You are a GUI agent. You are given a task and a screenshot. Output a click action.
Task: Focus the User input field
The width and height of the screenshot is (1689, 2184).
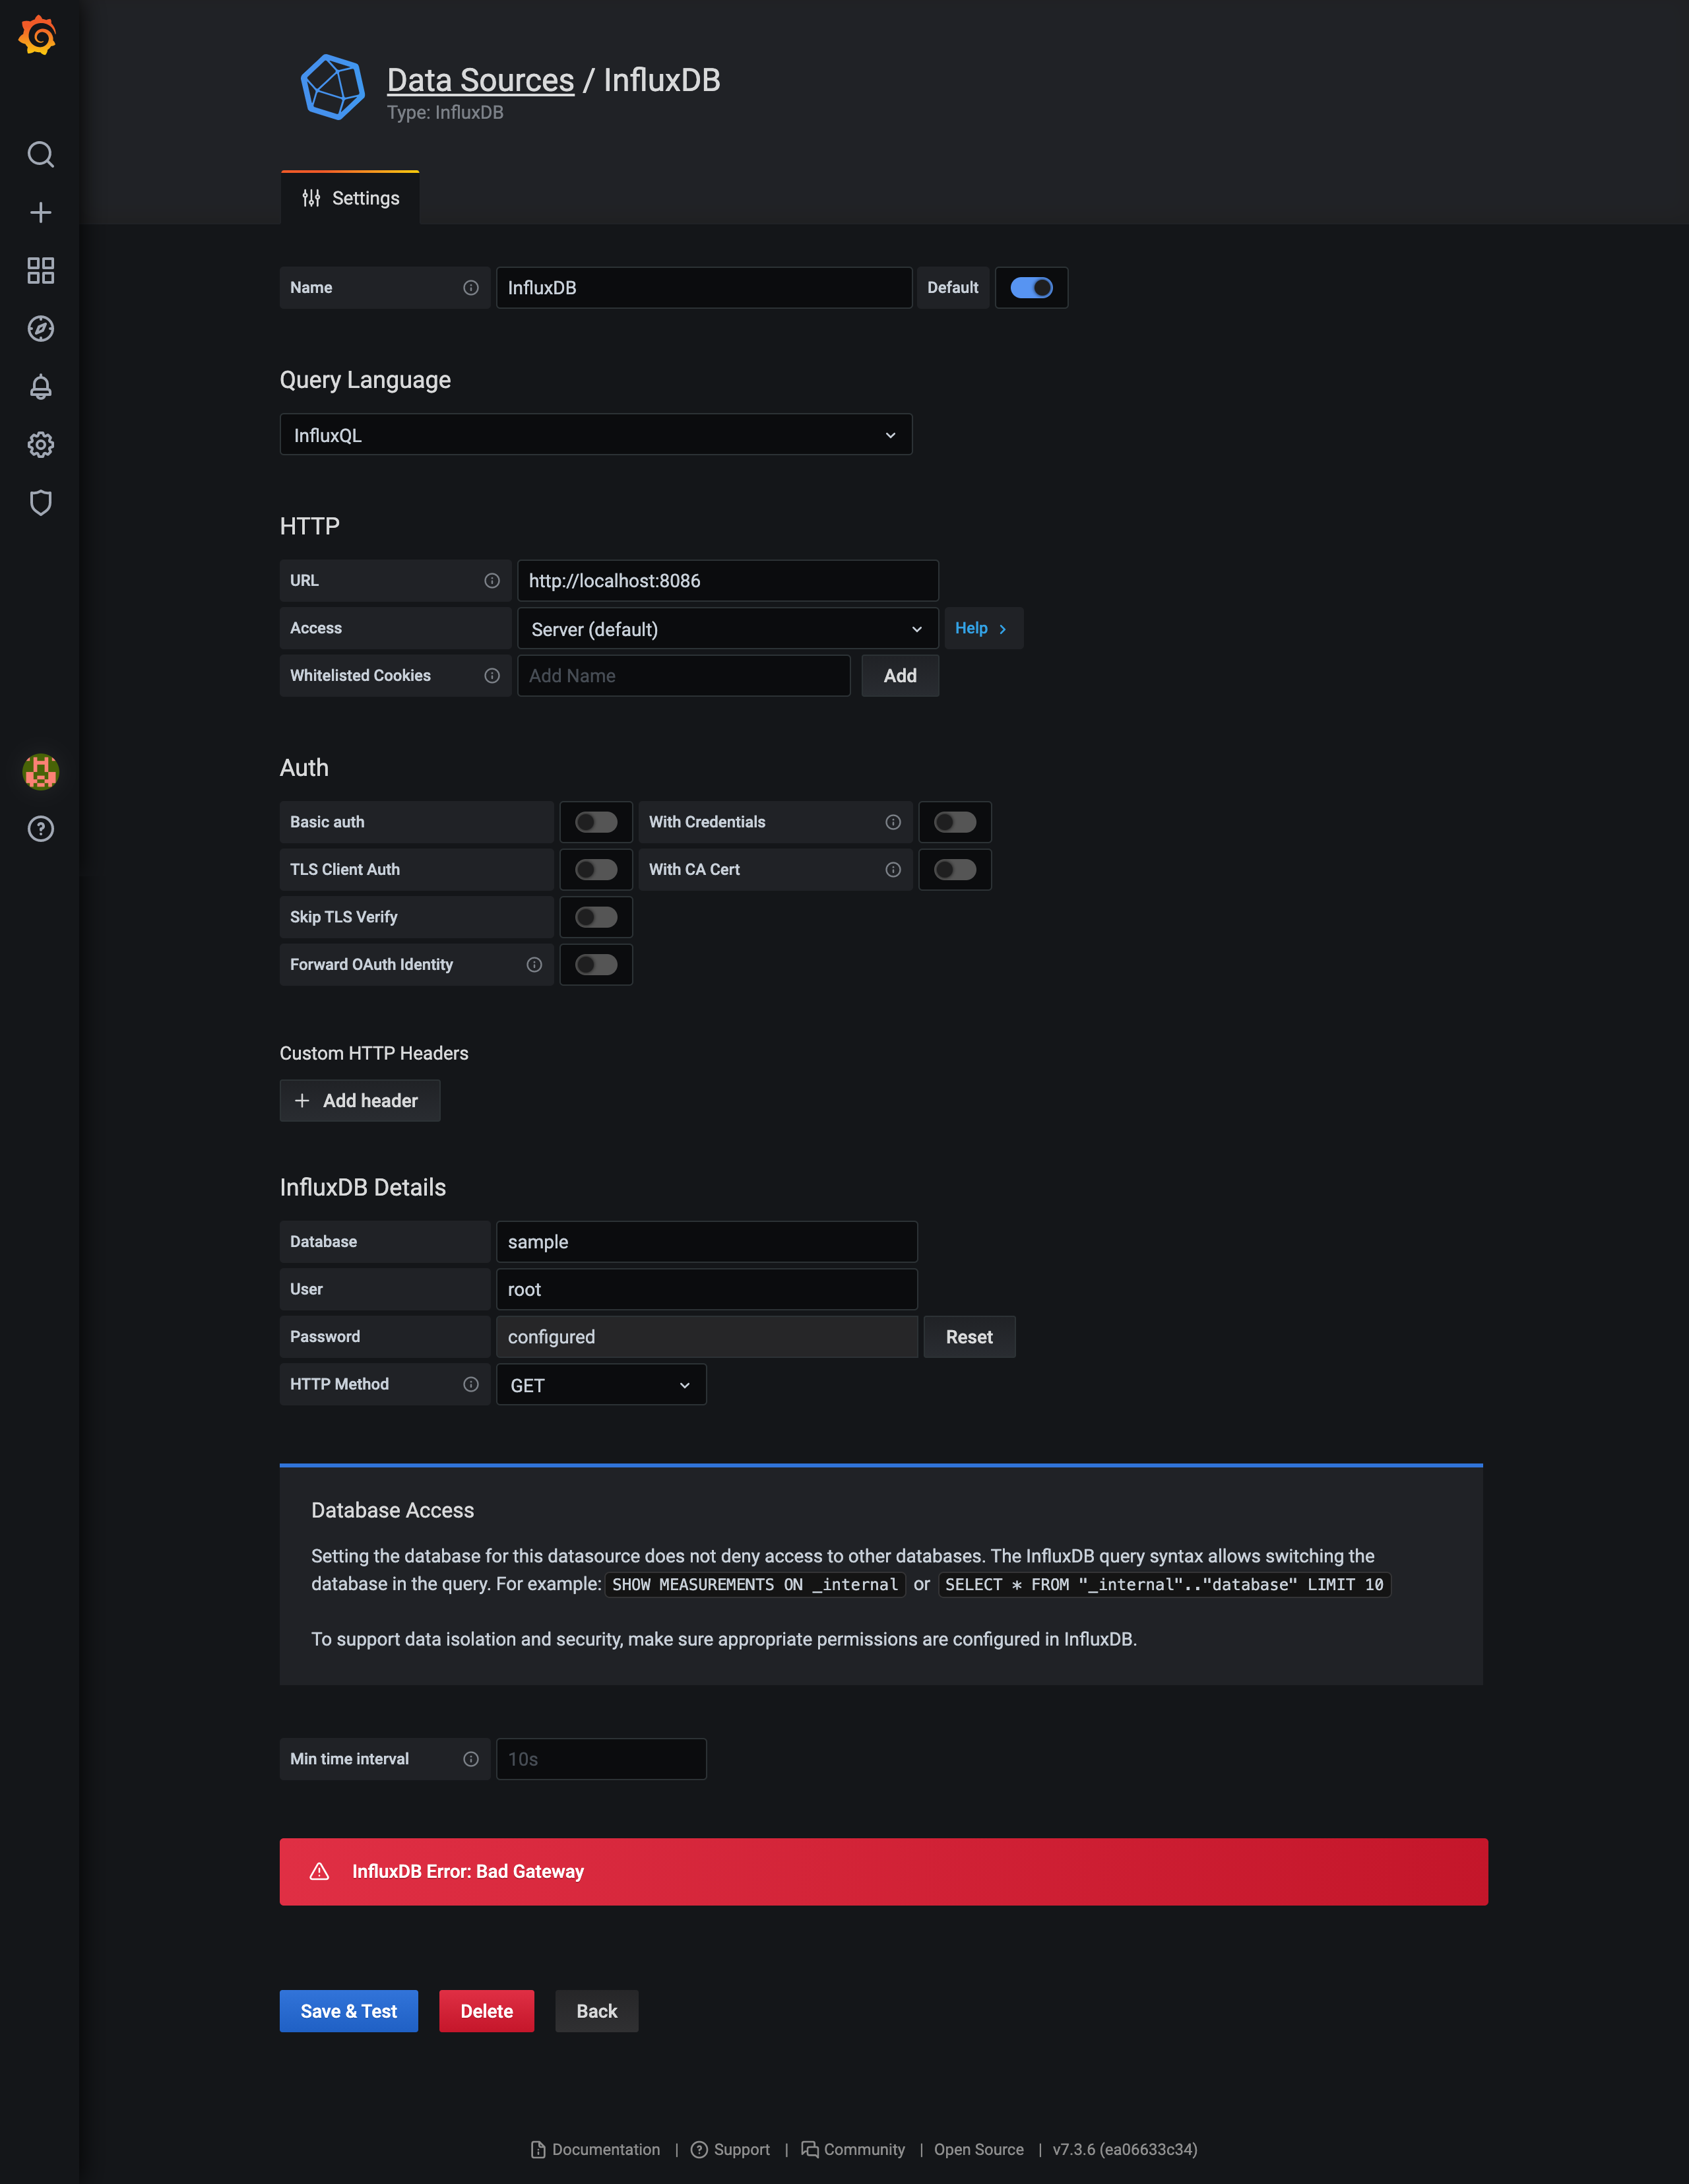(x=707, y=1289)
